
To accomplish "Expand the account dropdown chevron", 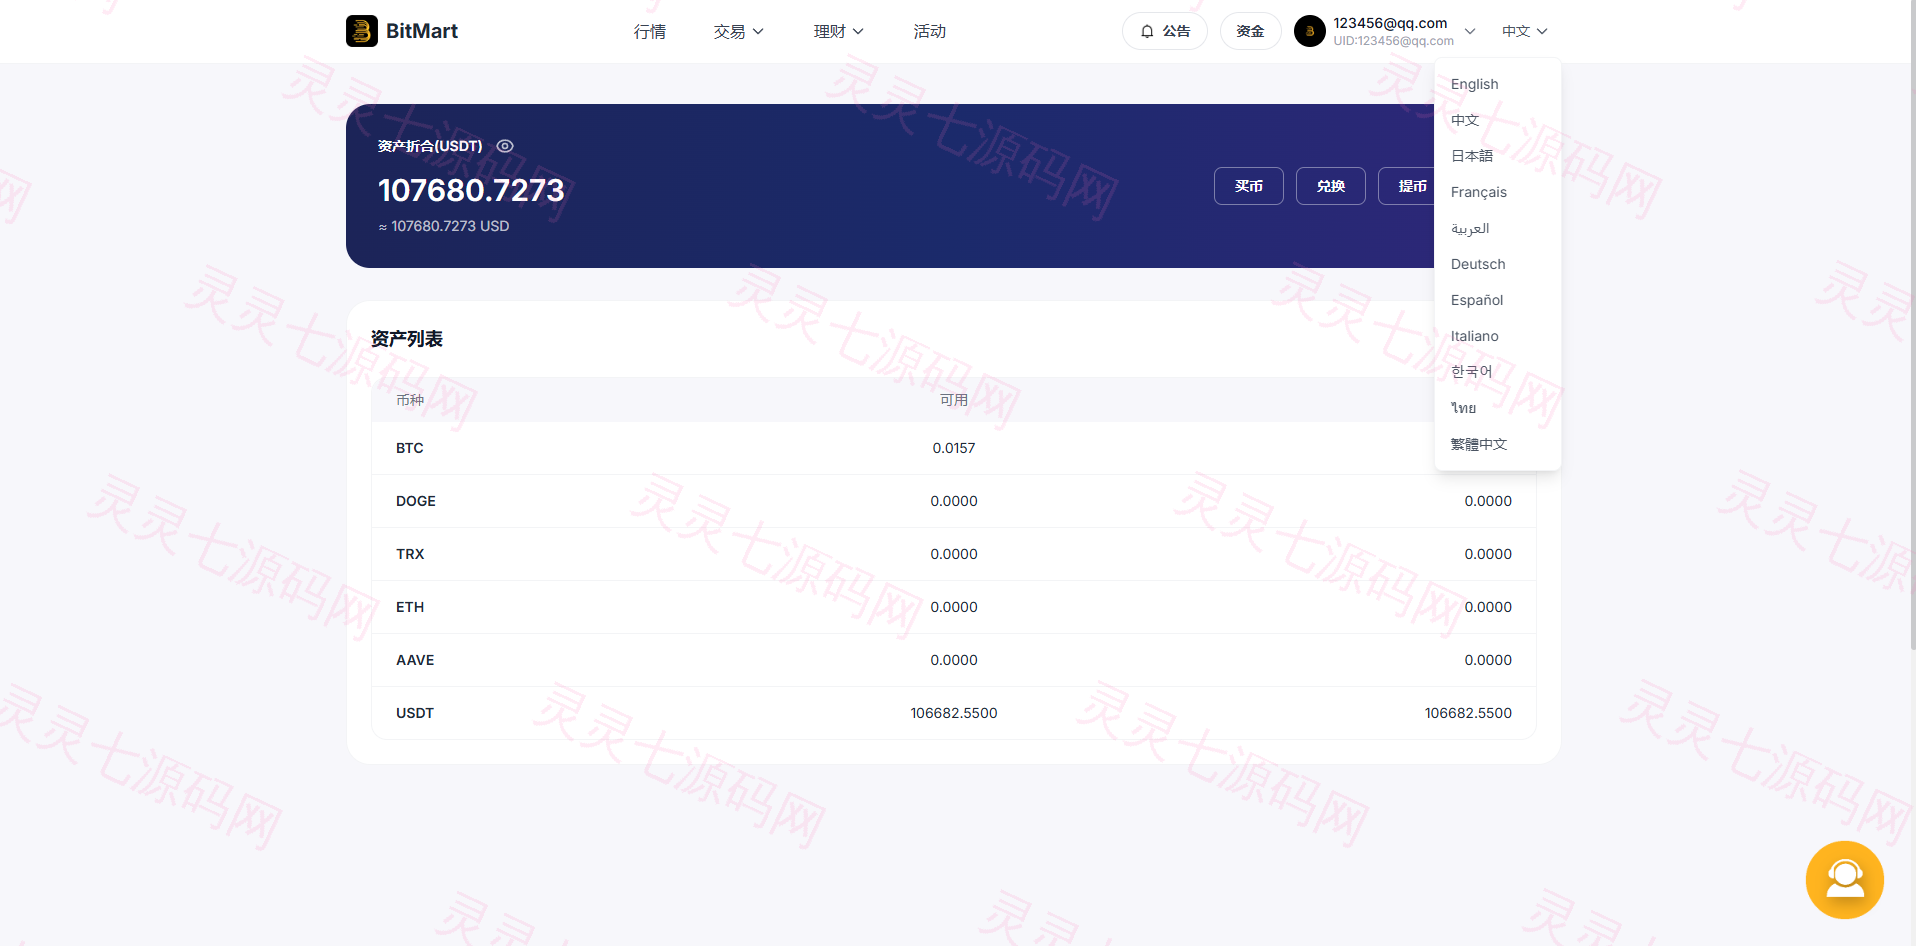I will click(x=1470, y=32).
